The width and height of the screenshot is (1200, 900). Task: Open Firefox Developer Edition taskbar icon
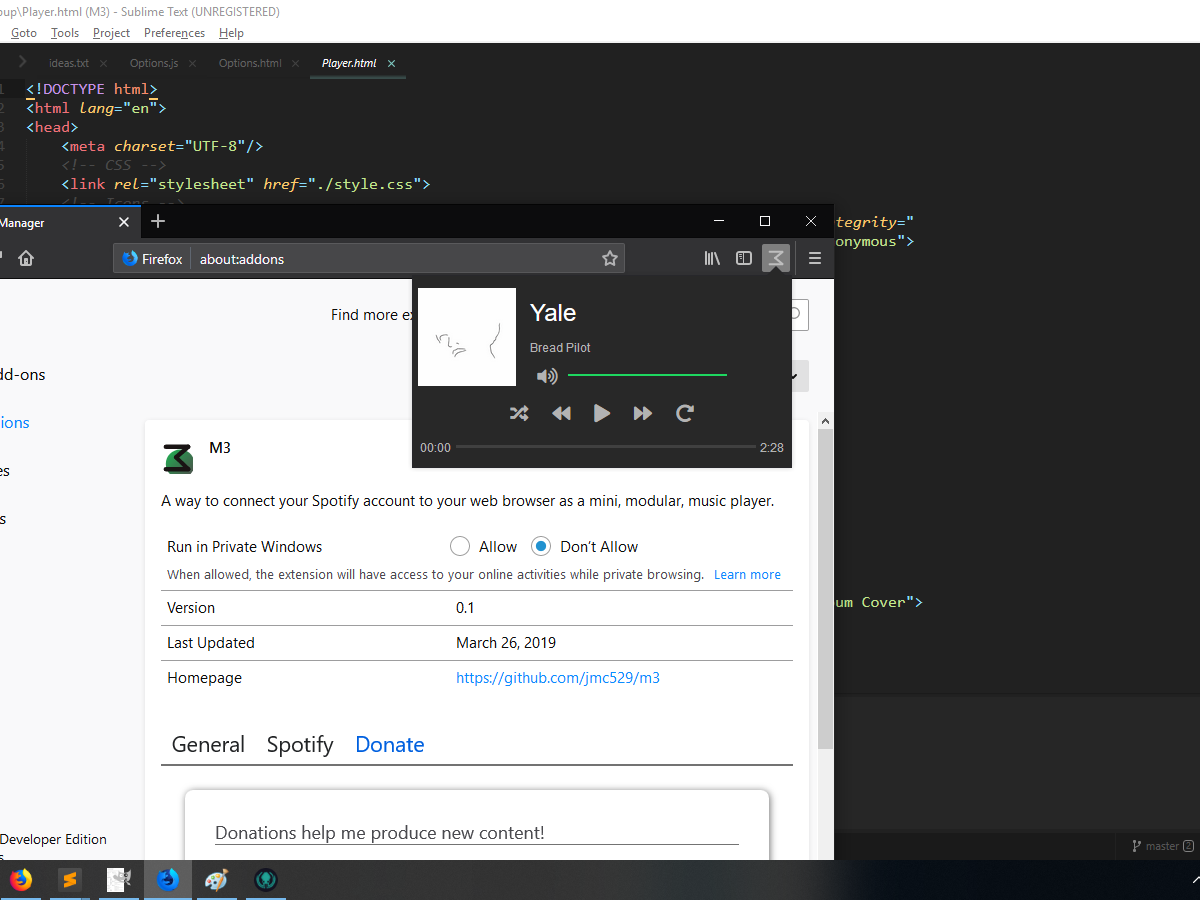pyautogui.click(x=168, y=880)
